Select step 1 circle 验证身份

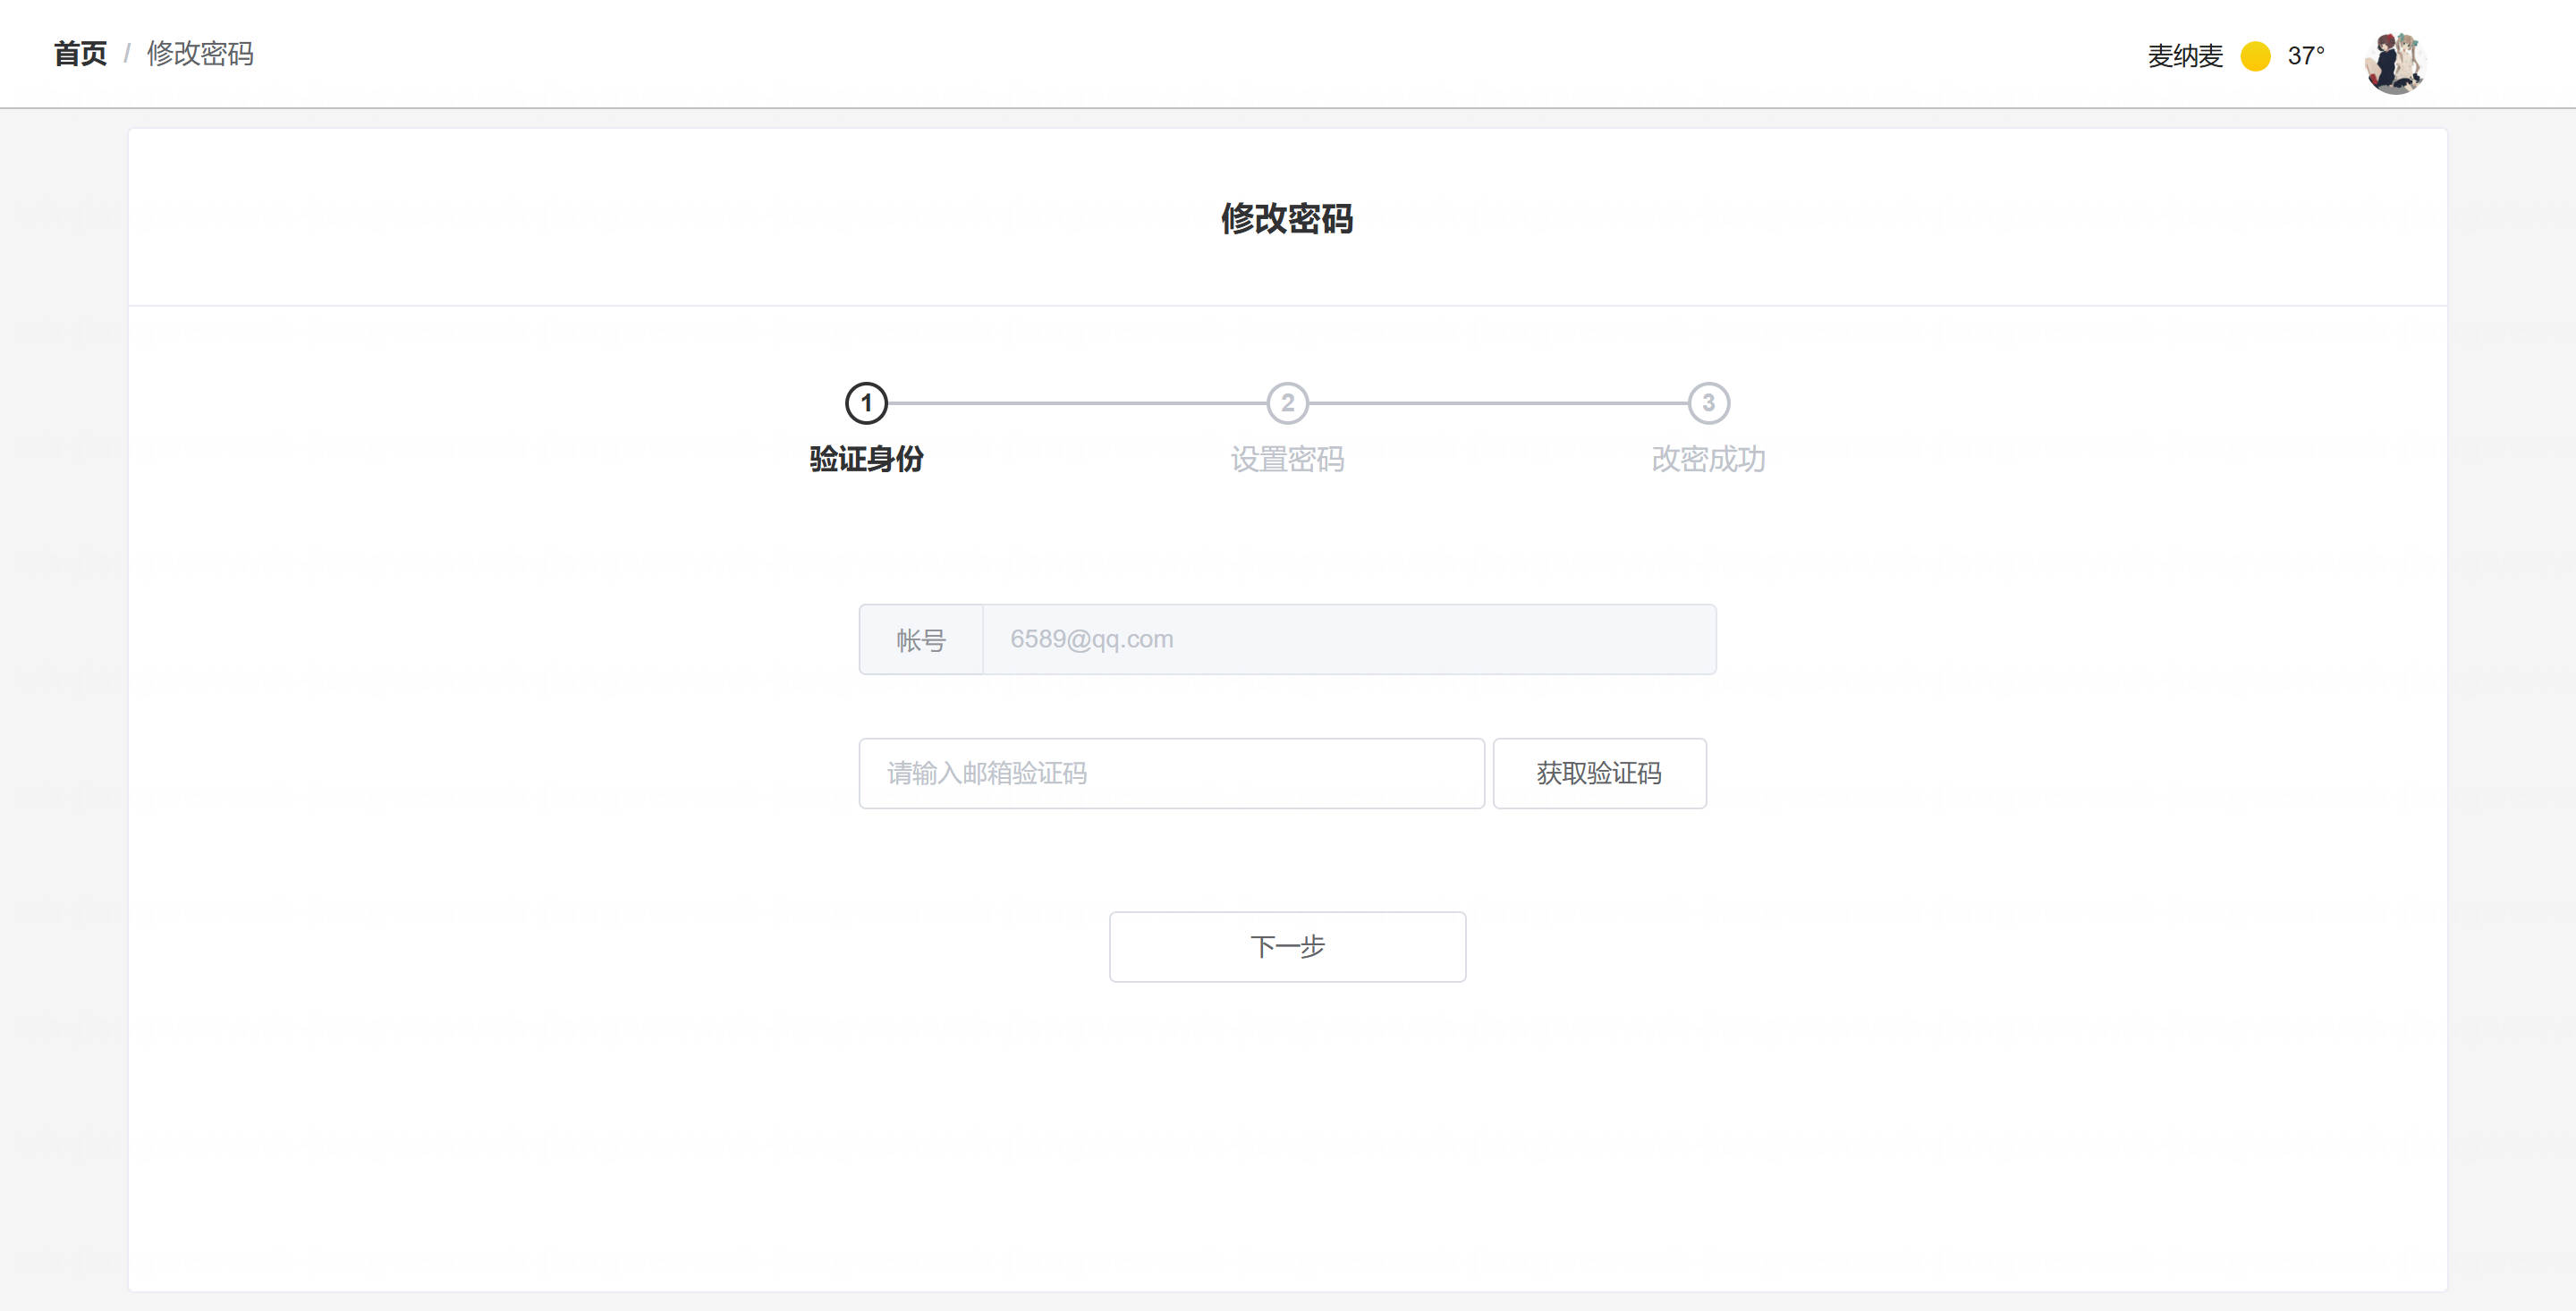(866, 403)
